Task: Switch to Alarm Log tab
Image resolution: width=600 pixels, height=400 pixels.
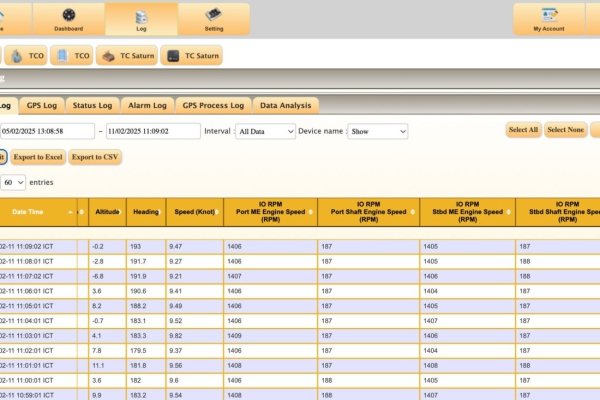Action: 147,106
